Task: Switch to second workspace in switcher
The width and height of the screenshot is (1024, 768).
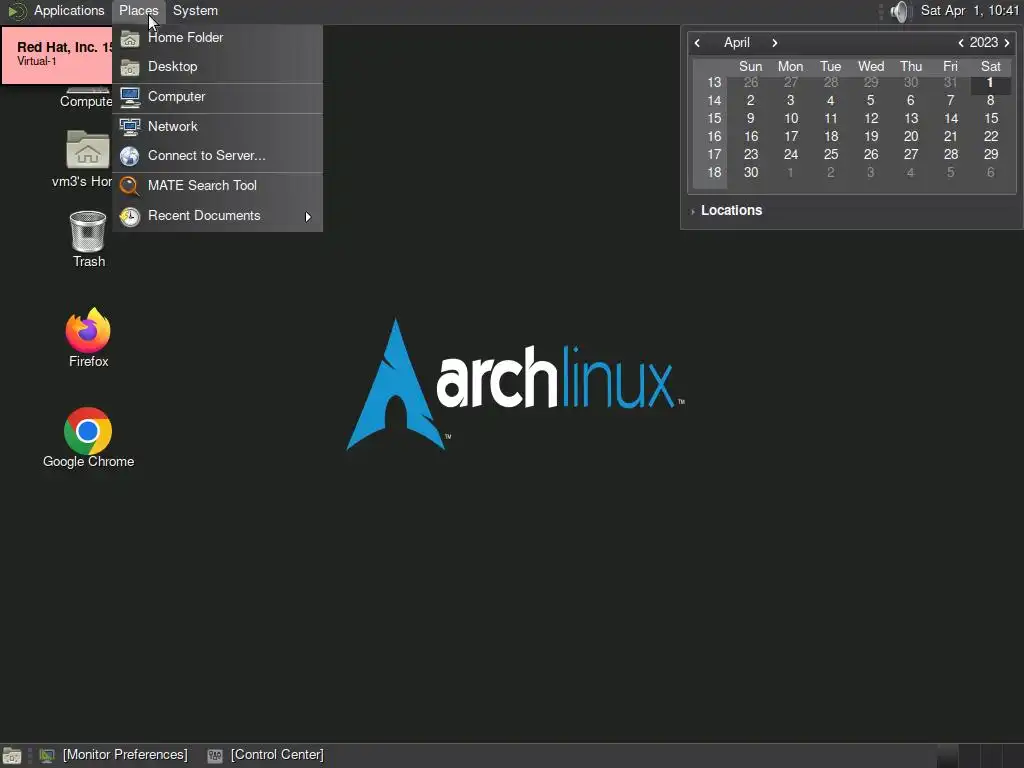Action: [969, 756]
